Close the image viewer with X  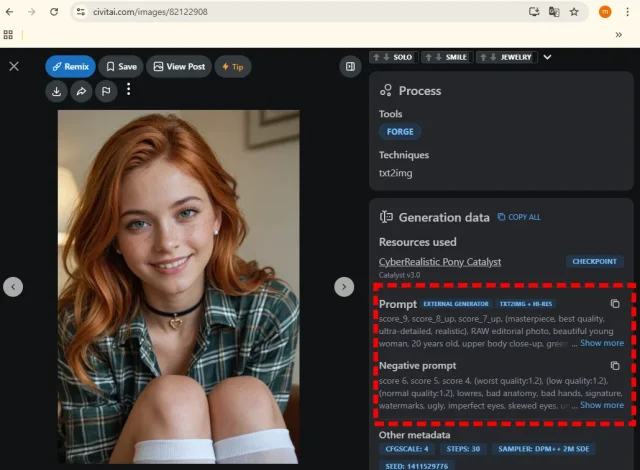click(14, 66)
